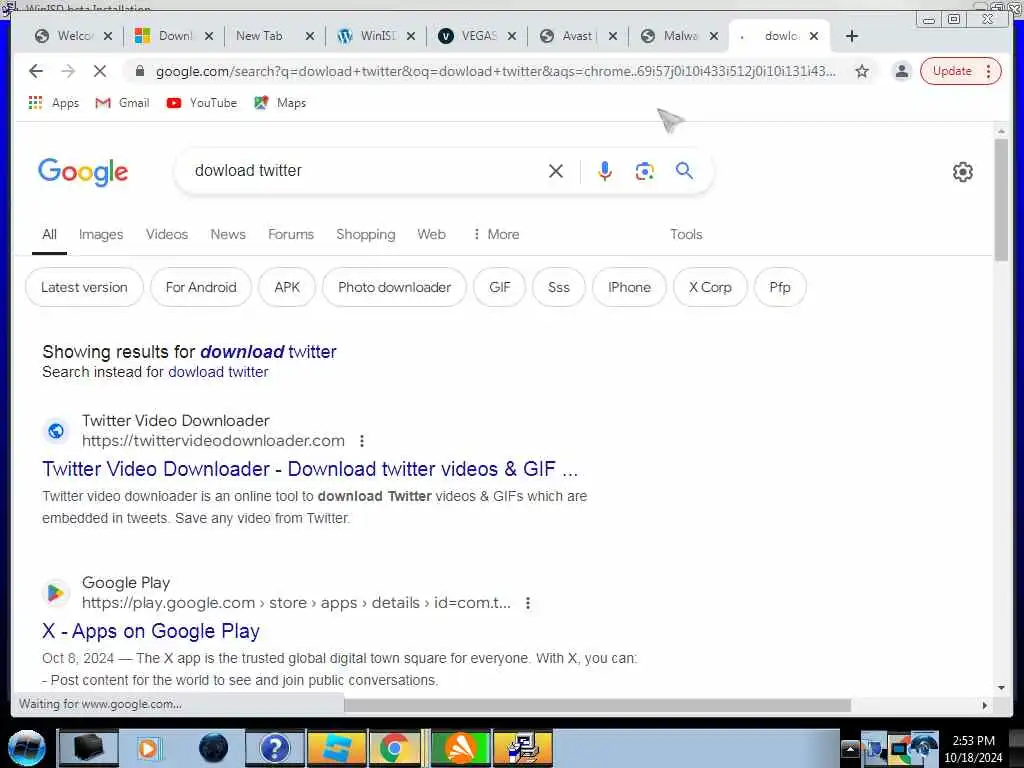Select the 'For Android' suggestion chip
The height and width of the screenshot is (768, 1024).
pos(201,287)
